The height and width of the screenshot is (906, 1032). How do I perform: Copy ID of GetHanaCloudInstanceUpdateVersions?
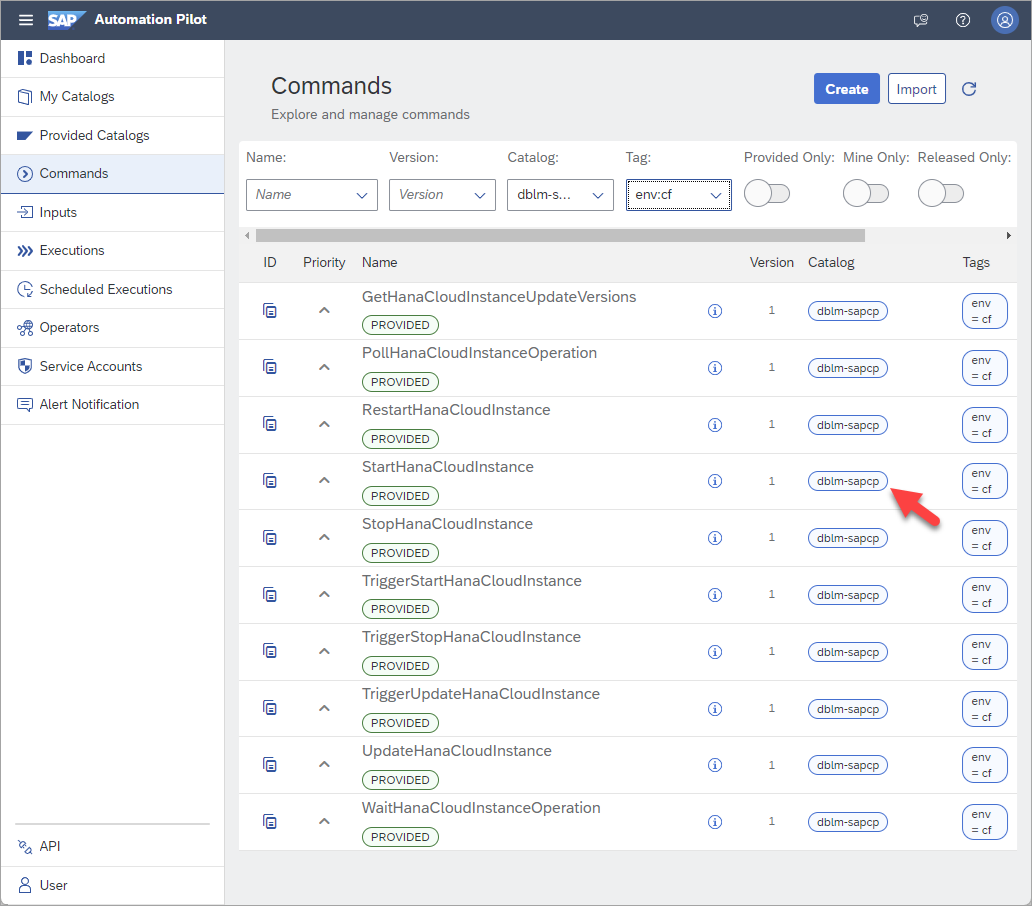tap(270, 311)
